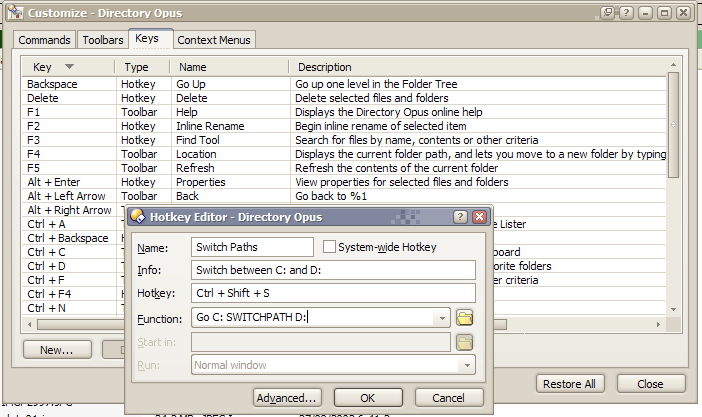The width and height of the screenshot is (702, 417).
Task: Select the Keys tab
Action: coord(147,39)
